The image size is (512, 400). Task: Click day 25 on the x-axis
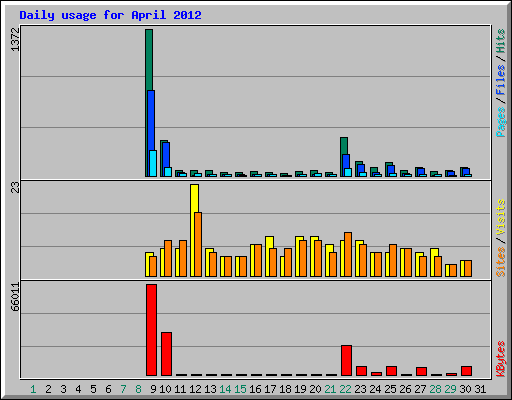click(x=390, y=389)
